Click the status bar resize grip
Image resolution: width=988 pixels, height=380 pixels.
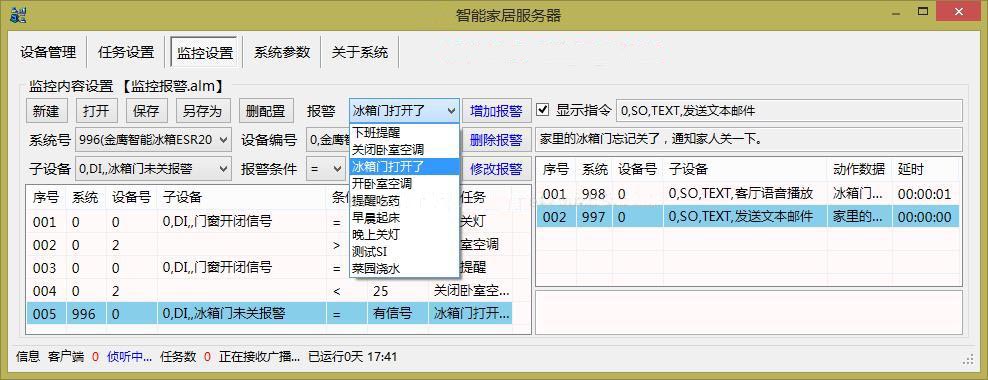[x=968, y=360]
